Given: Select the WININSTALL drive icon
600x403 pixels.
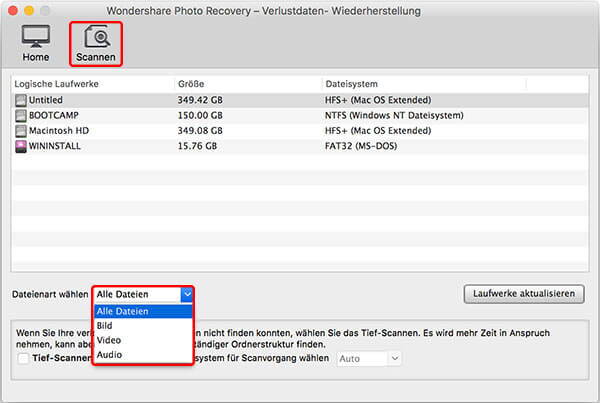Looking at the screenshot, I should 21,146.
